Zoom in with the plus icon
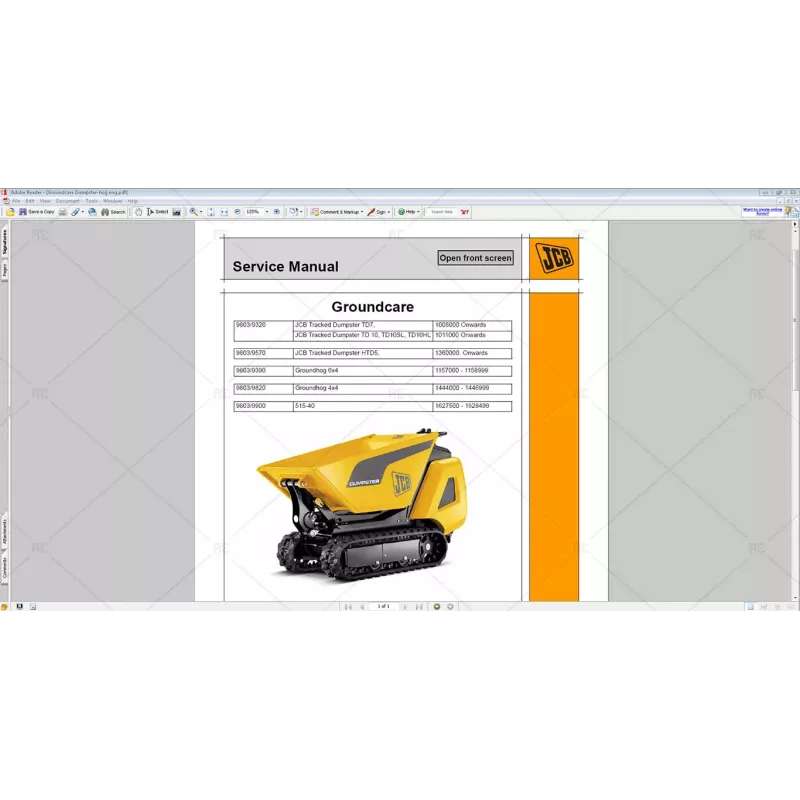Image resolution: width=800 pixels, height=800 pixels. tap(277, 211)
